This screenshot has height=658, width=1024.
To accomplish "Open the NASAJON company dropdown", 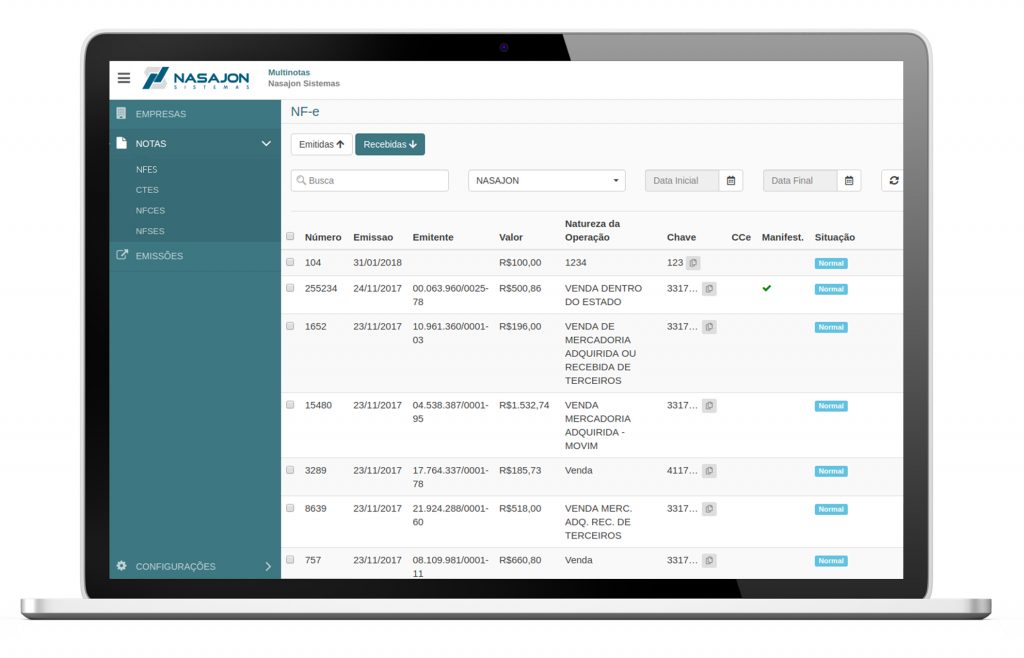I will (546, 181).
